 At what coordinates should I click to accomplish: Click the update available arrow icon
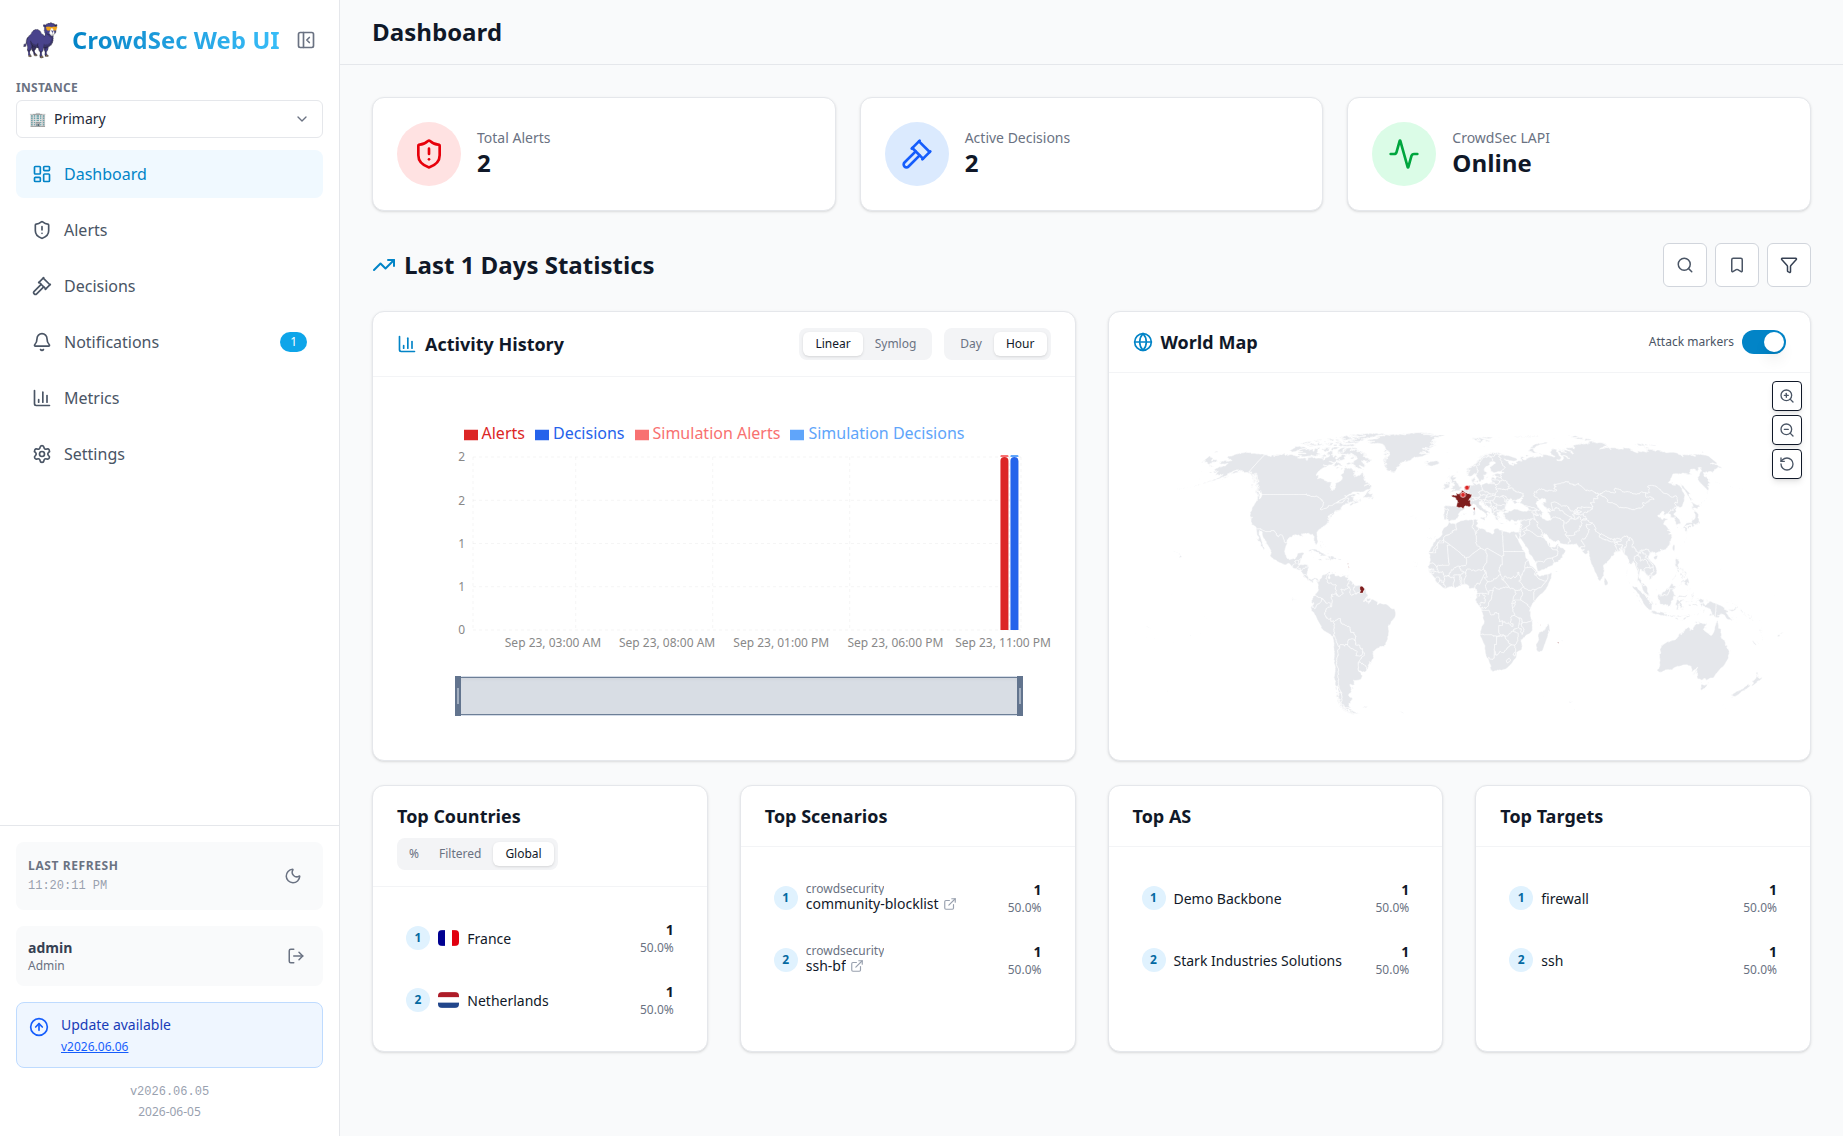click(39, 1027)
